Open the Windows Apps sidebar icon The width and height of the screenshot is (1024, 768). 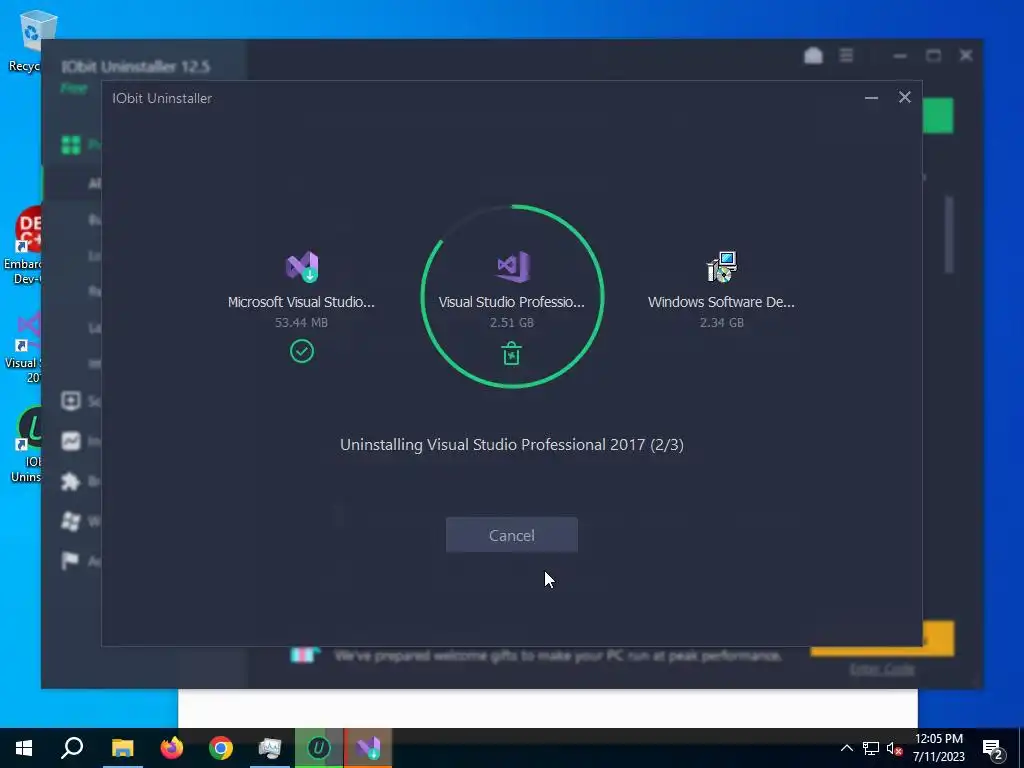click(71, 521)
